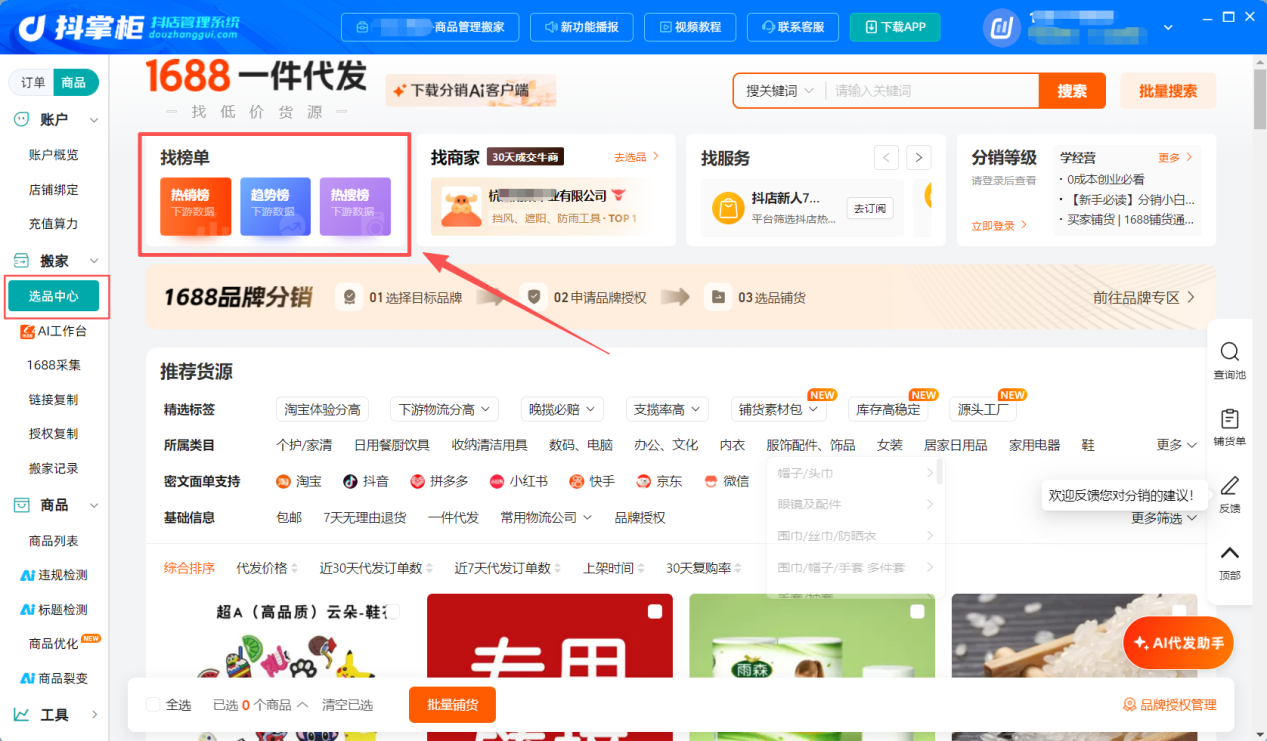Launch the AI代发助手 floating assistant
The height and width of the screenshot is (741, 1267).
pos(1178,642)
